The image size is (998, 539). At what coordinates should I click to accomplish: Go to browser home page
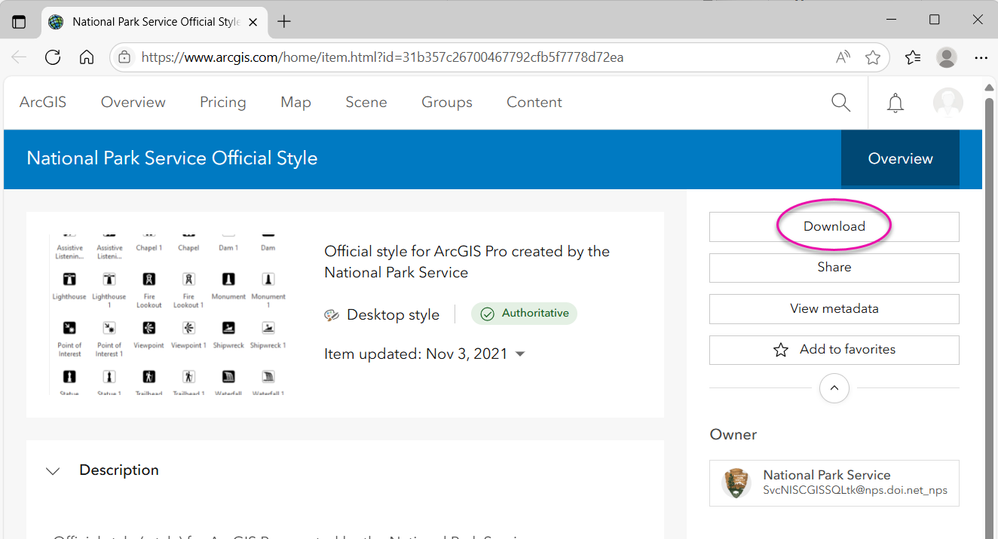click(87, 57)
